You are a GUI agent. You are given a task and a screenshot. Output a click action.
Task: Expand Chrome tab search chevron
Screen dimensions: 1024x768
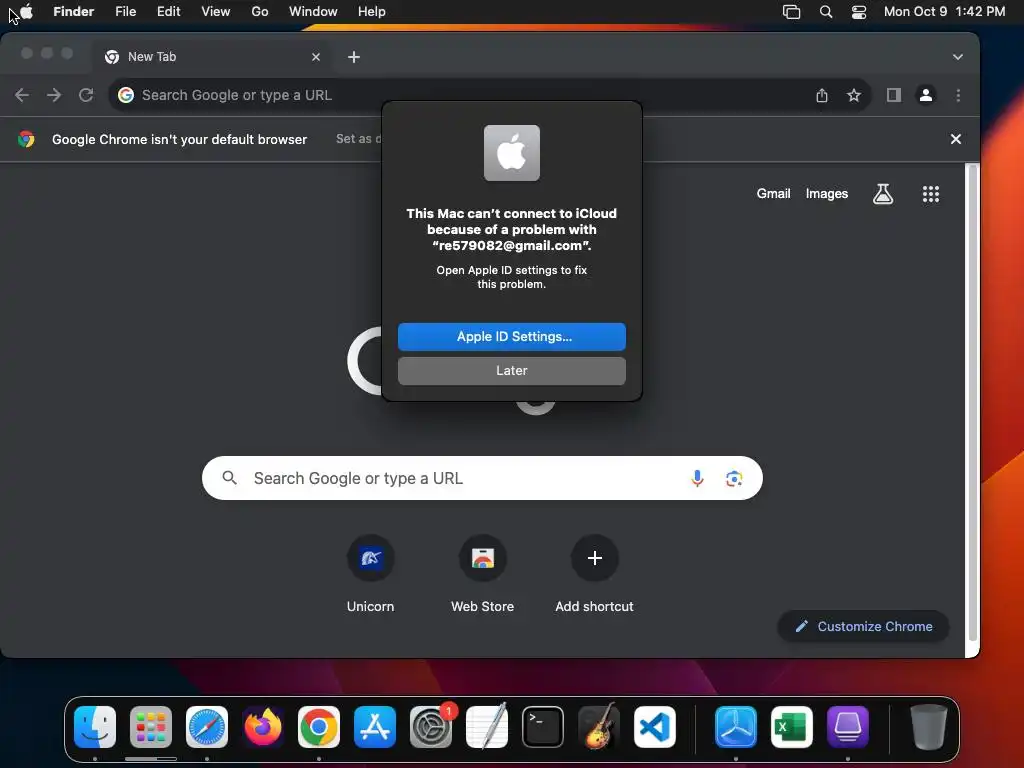[957, 57]
